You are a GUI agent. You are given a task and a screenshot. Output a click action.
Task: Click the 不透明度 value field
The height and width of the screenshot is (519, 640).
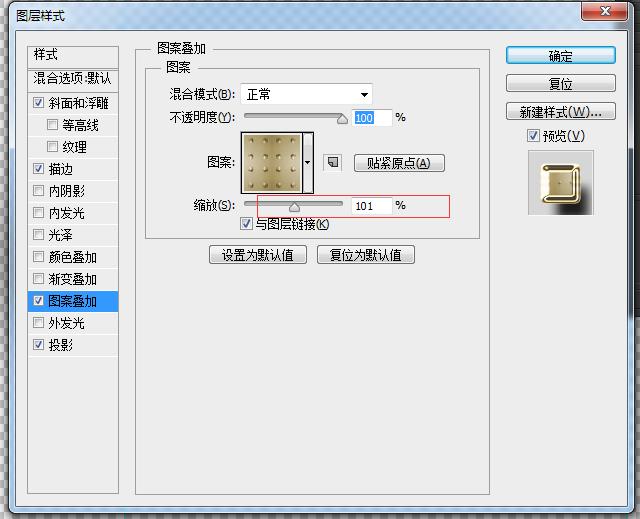(x=372, y=118)
